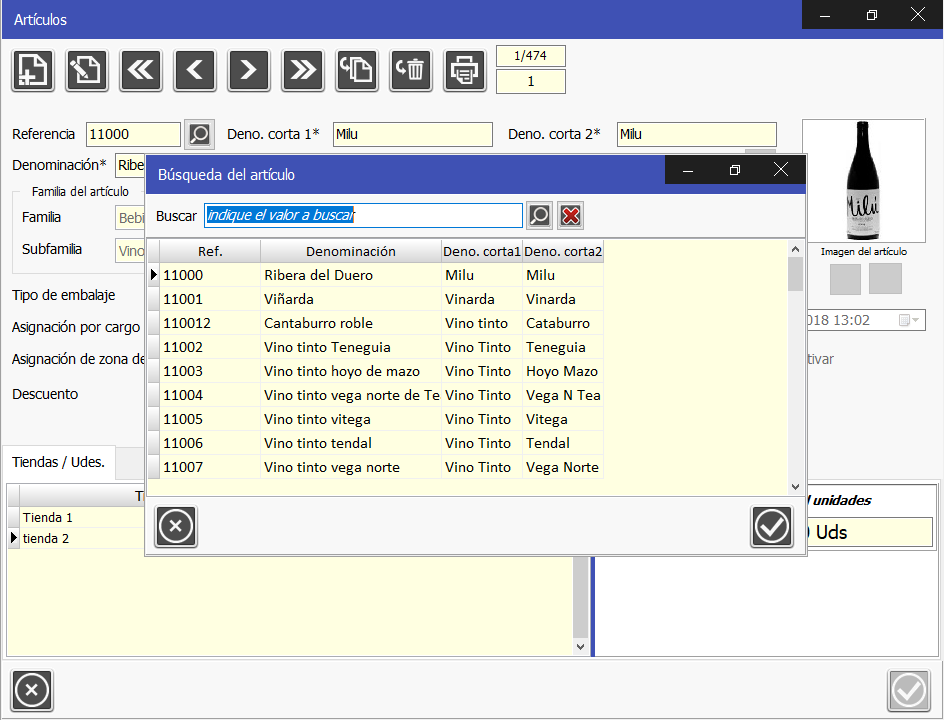Click the edit article toolbar icon
The image size is (944, 720).
[87, 70]
